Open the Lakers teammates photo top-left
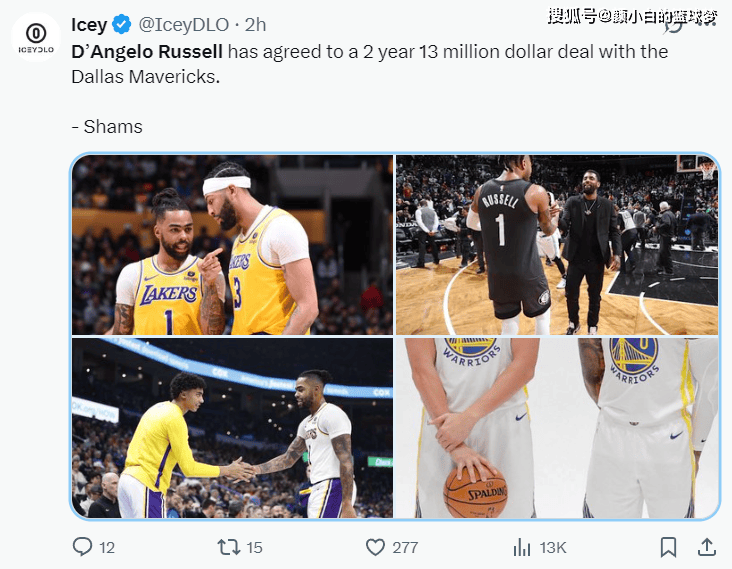Image resolution: width=732 pixels, height=569 pixels. (232, 245)
